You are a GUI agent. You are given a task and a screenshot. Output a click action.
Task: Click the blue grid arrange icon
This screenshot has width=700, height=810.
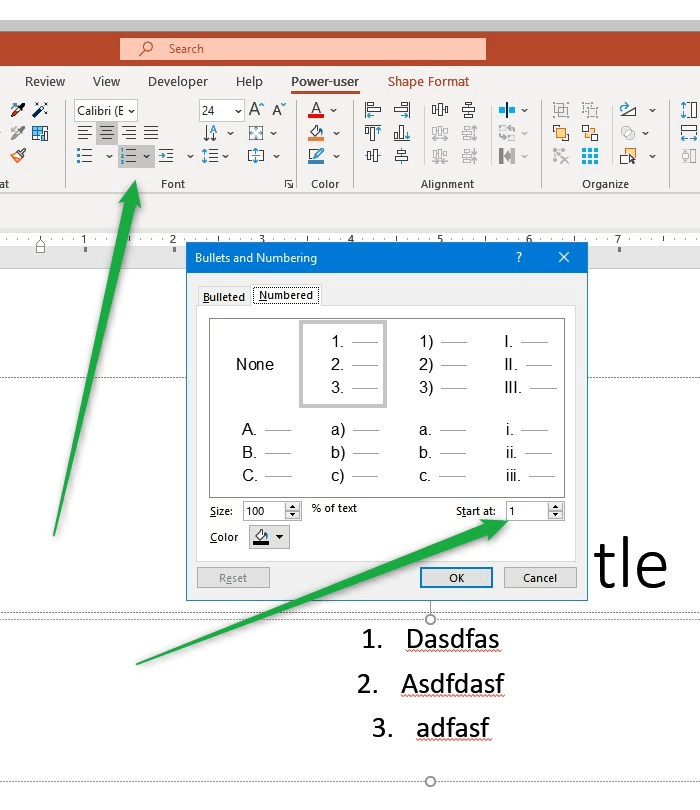589,155
